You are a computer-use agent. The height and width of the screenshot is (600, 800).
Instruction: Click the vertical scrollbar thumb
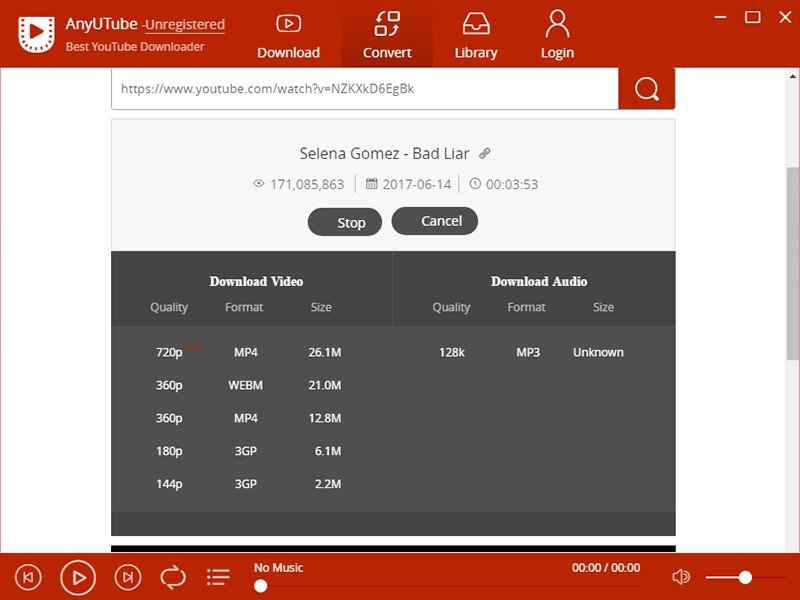[792, 263]
